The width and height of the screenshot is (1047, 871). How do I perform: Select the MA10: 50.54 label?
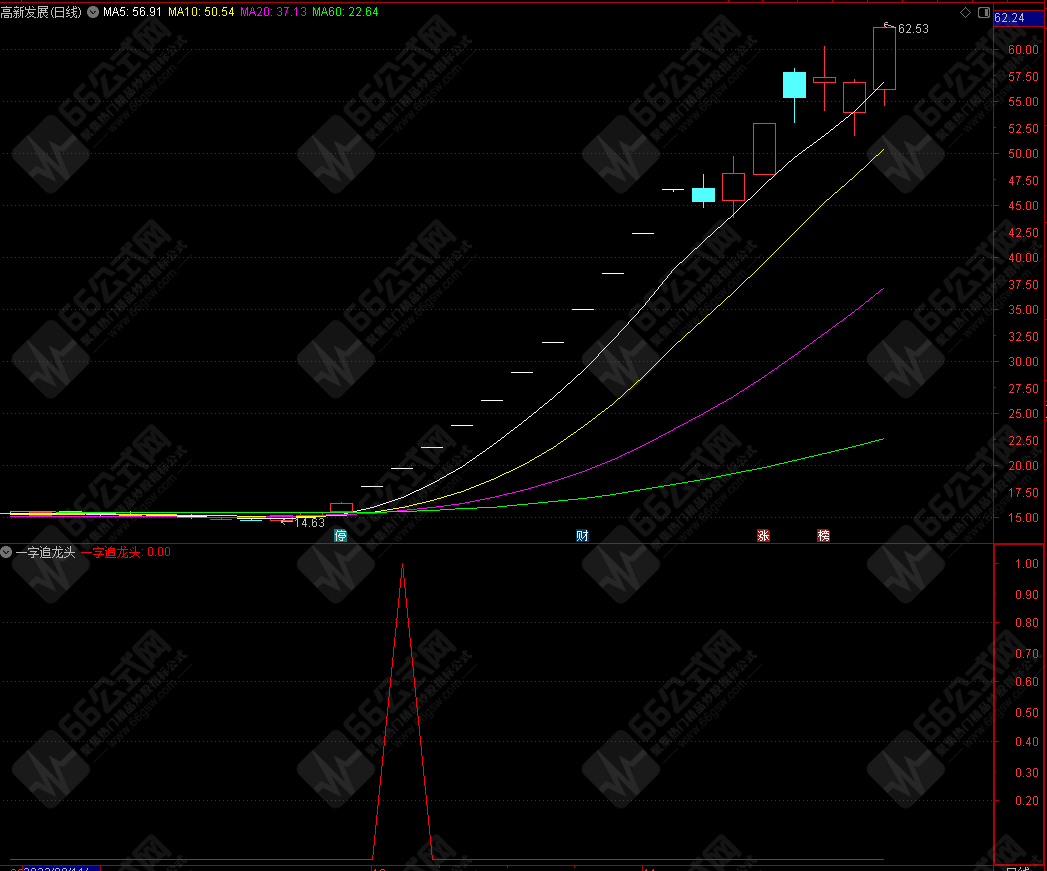201,12
